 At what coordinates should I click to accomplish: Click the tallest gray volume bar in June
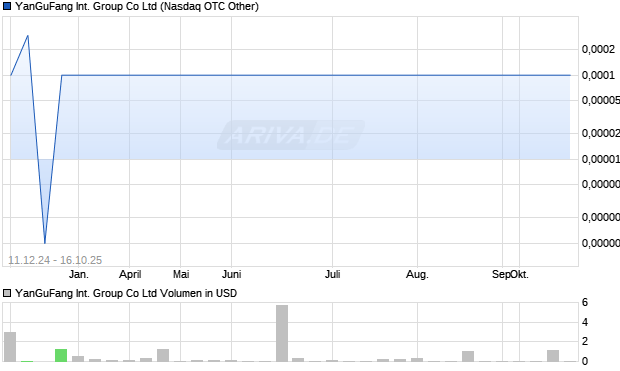(x=282, y=333)
